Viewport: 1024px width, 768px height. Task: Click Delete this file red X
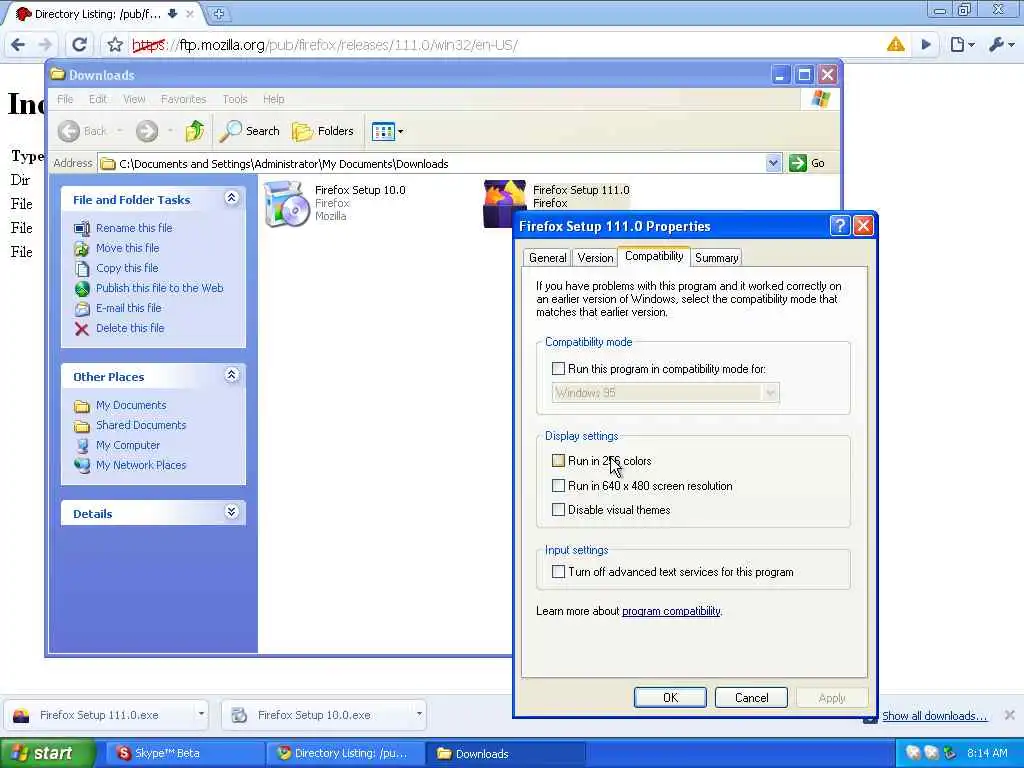(x=82, y=328)
